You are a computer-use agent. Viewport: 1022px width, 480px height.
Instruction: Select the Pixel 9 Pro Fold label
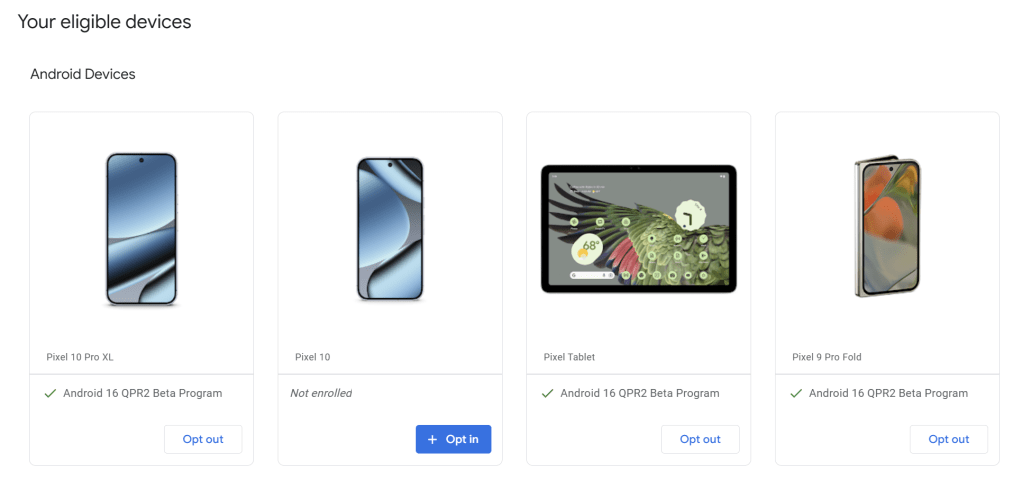coord(826,357)
